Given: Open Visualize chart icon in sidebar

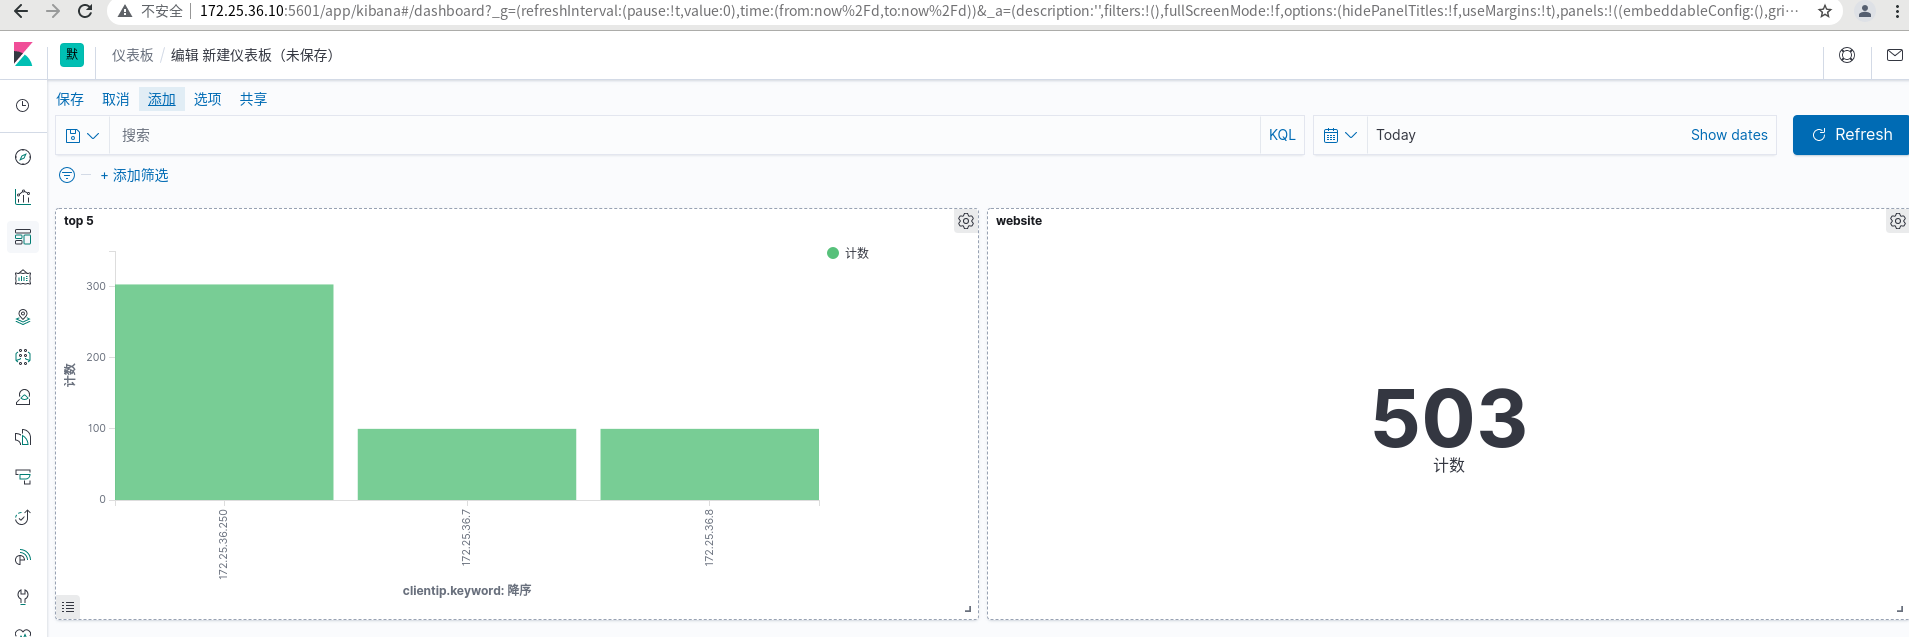Looking at the screenshot, I should click(x=23, y=197).
